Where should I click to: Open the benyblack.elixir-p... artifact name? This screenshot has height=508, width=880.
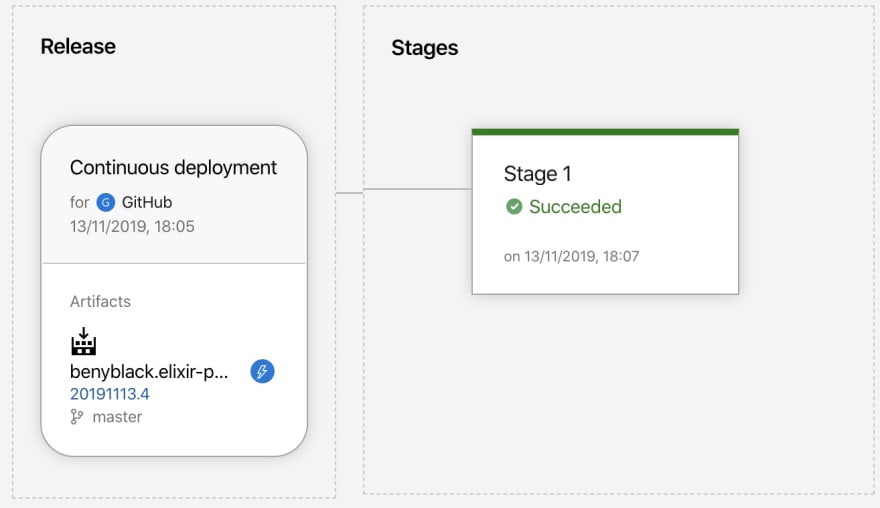[149, 372]
